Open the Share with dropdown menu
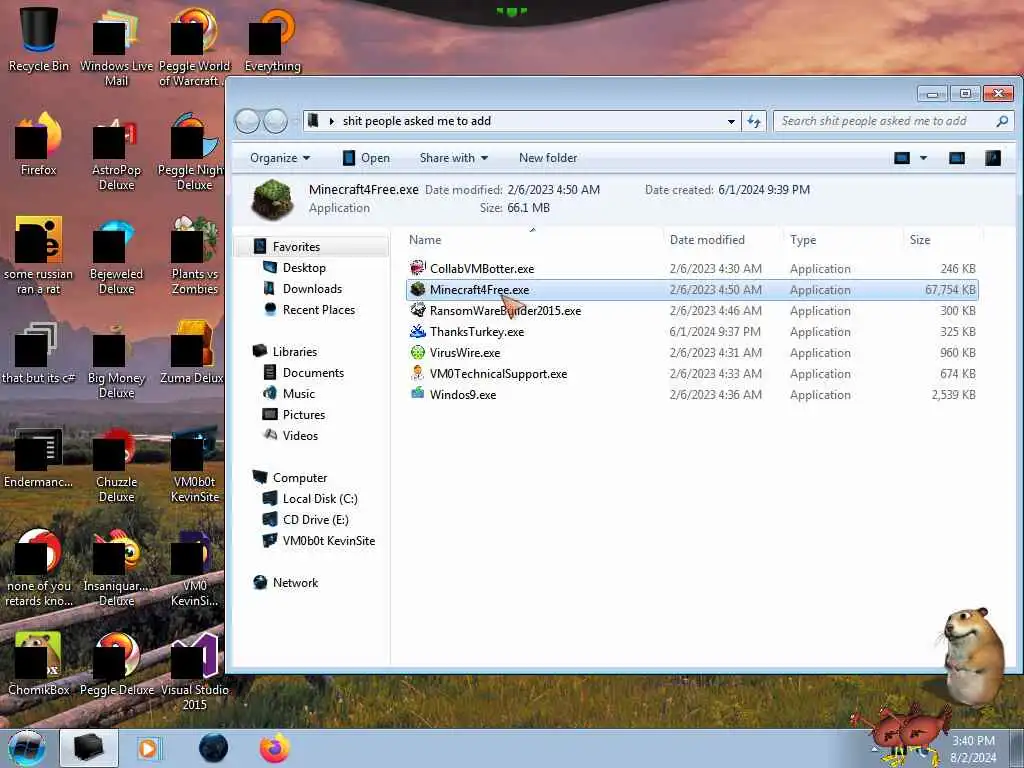The height and width of the screenshot is (768, 1024). coord(454,158)
